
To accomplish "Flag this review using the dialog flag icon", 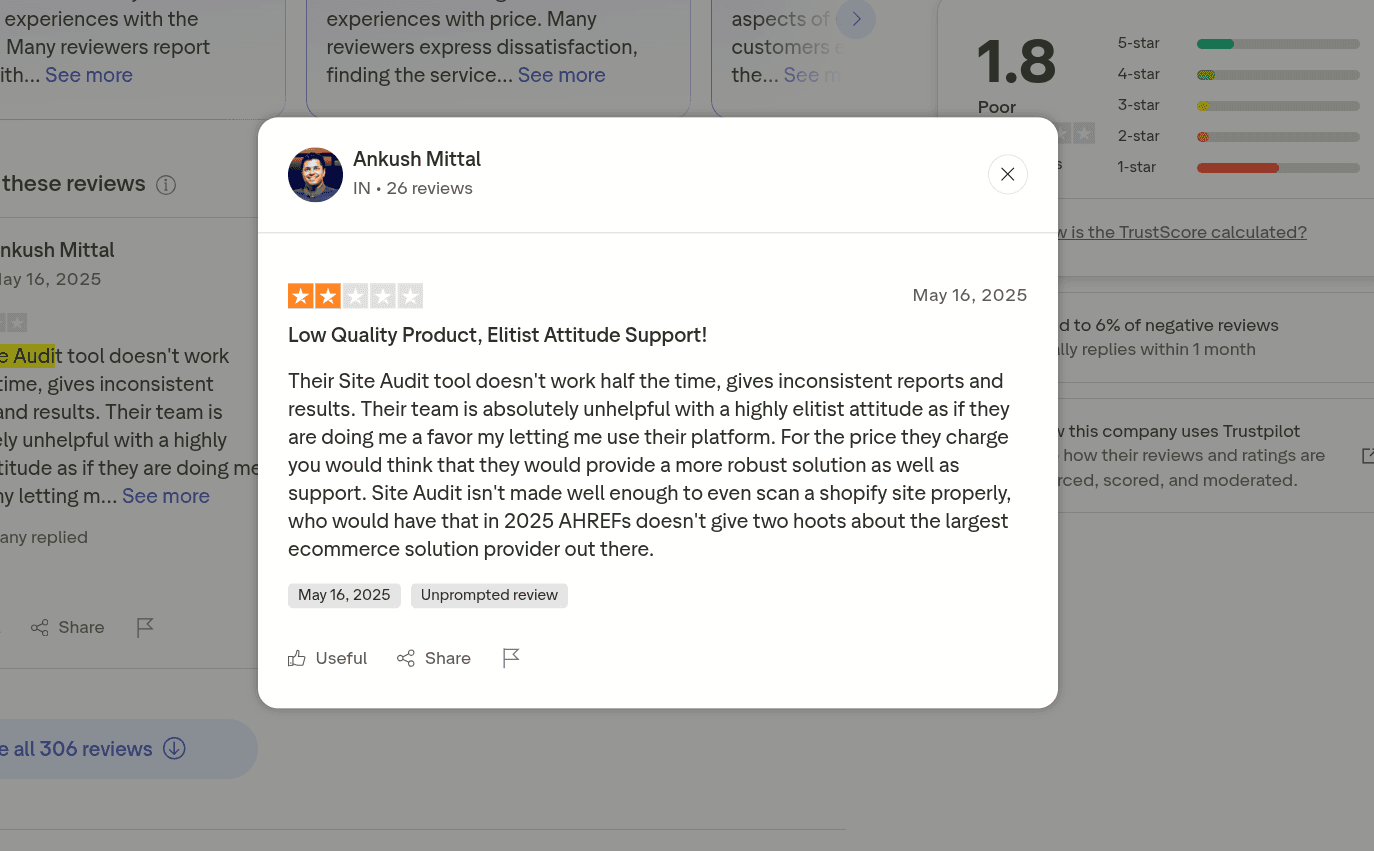I will (x=511, y=657).
